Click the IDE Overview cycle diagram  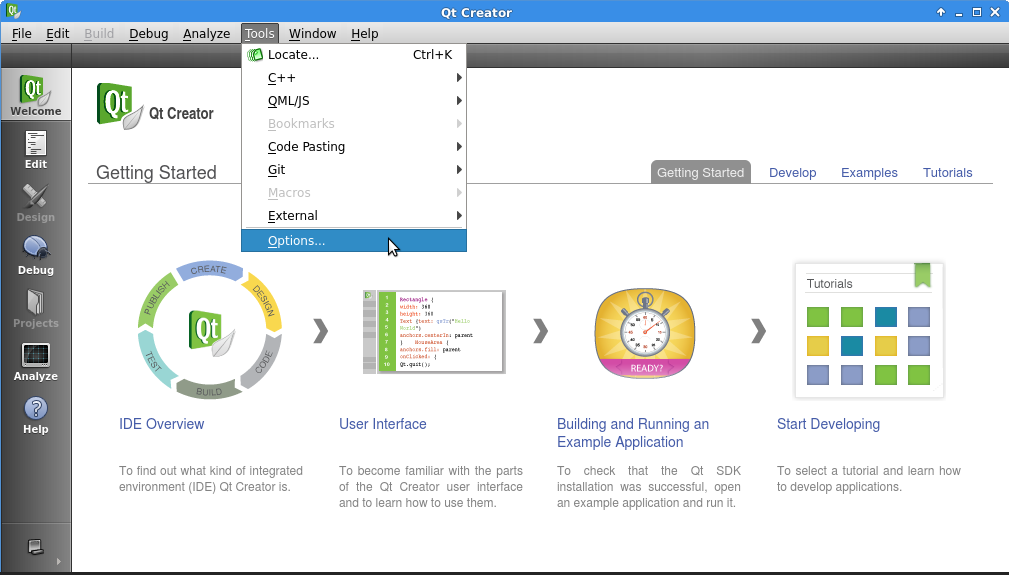(210, 329)
